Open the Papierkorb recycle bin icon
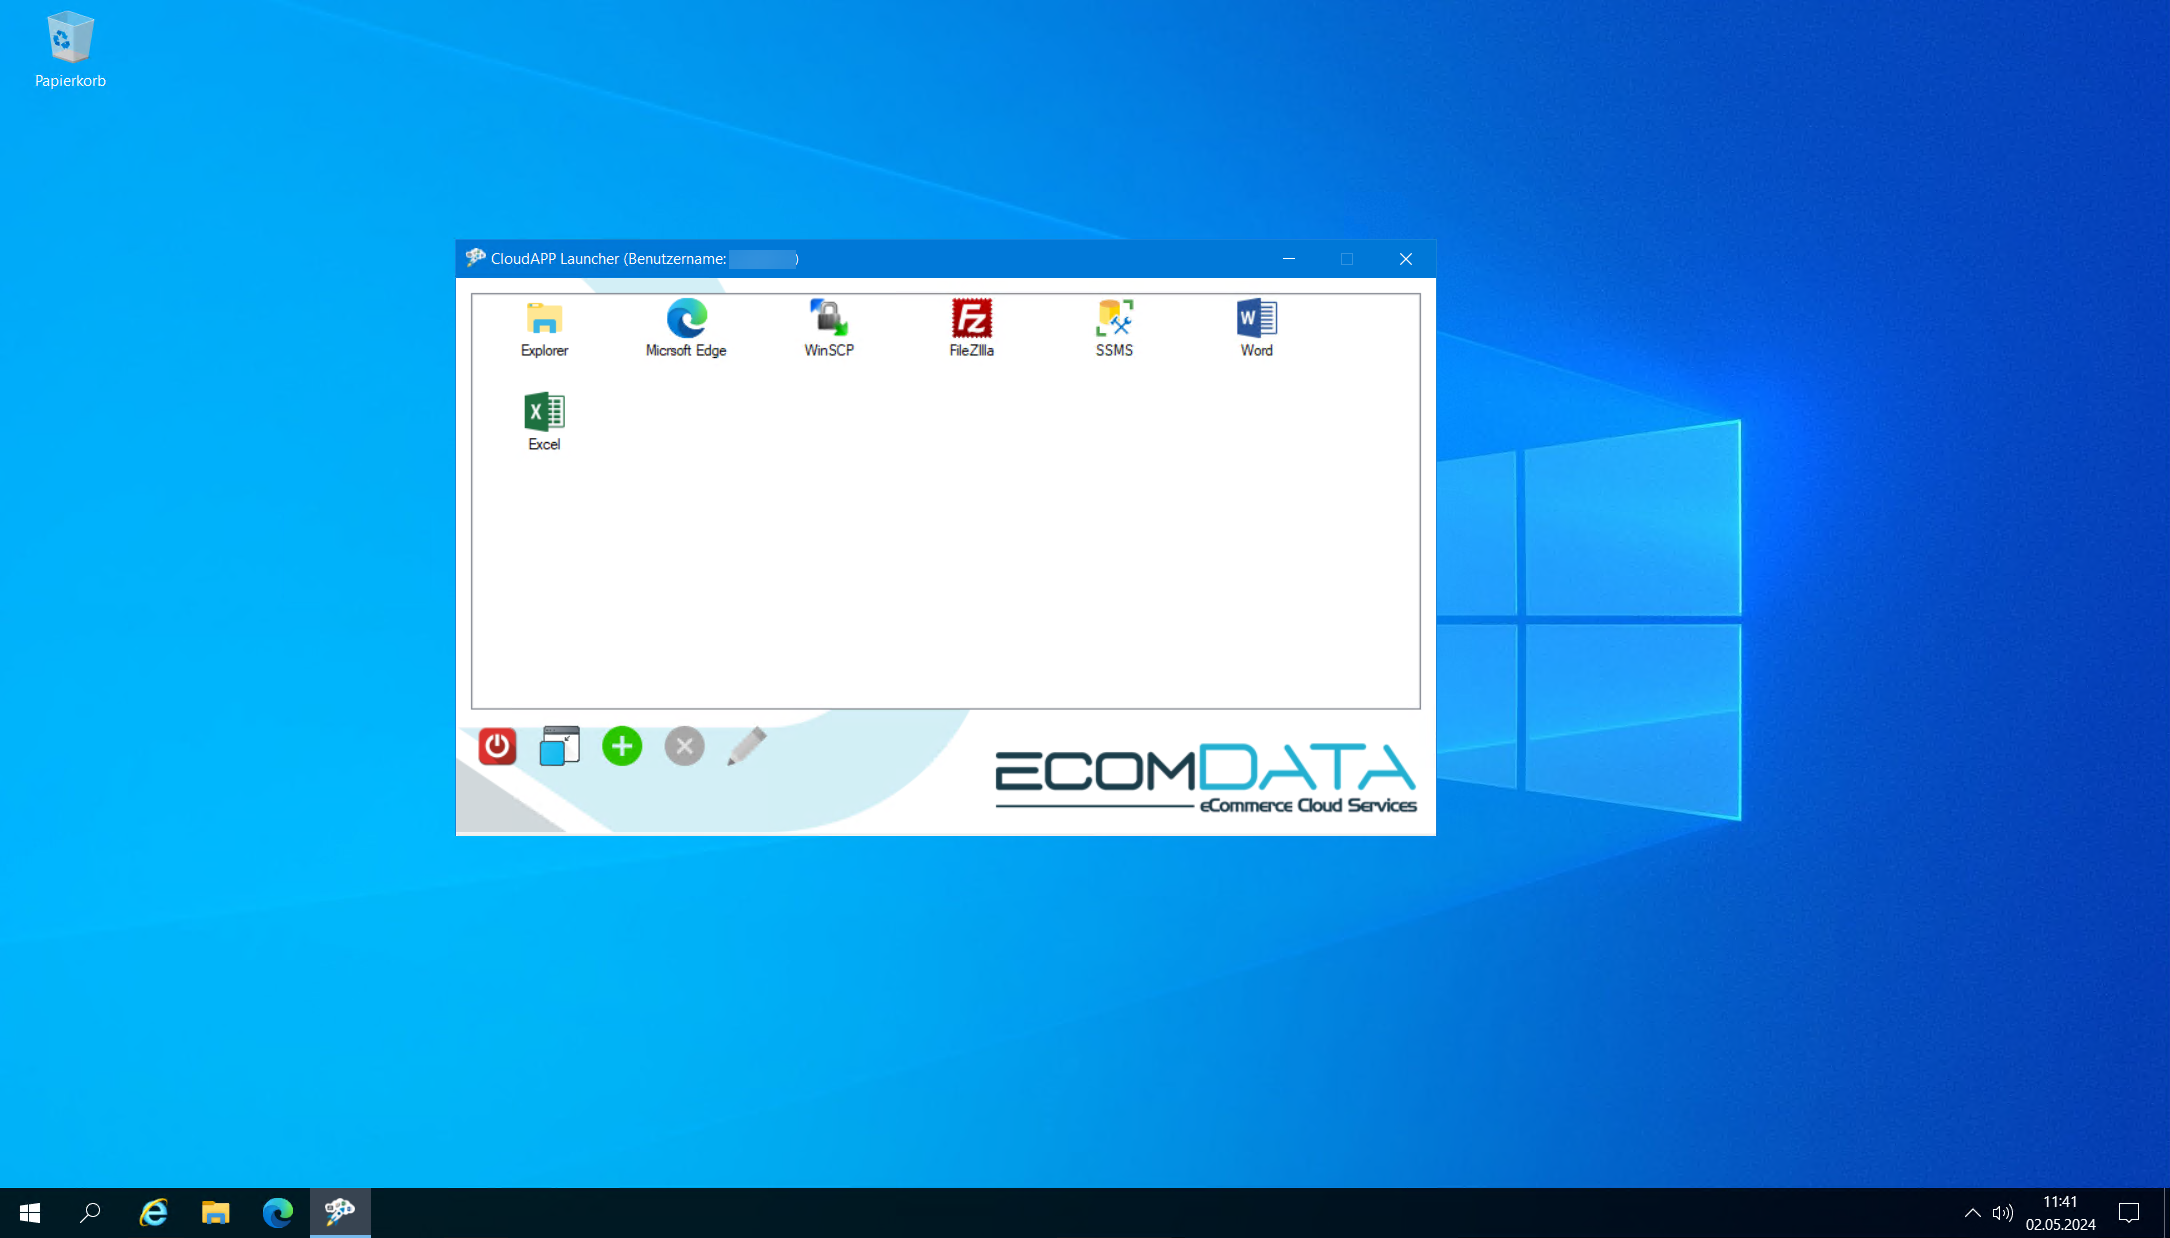 tap(70, 50)
